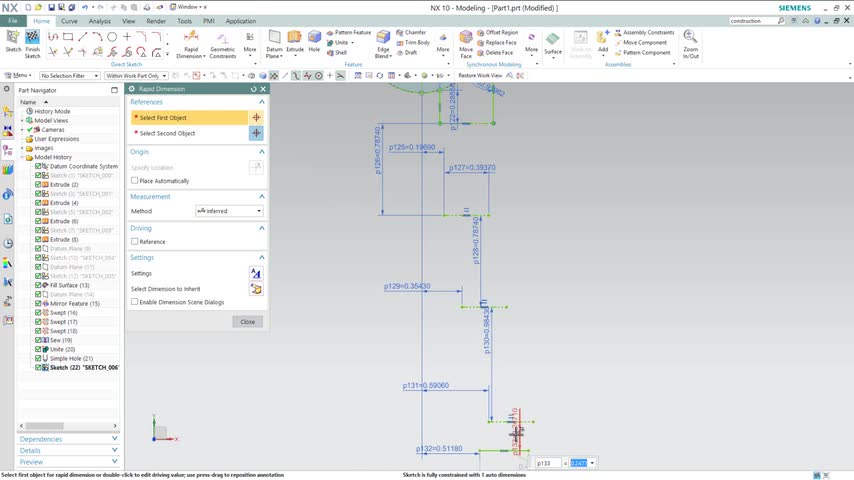Click the Select Second Object picker icon

tap(256, 133)
